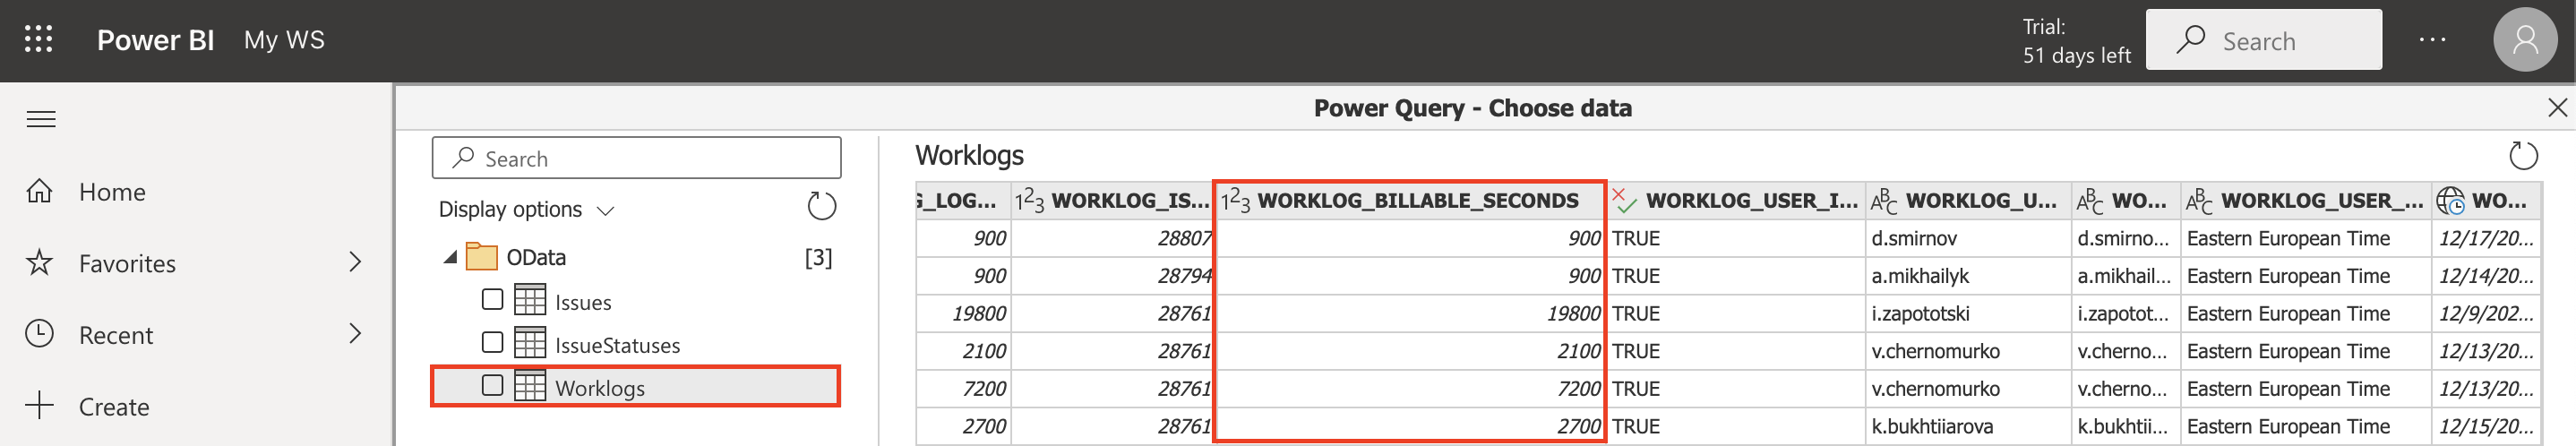The width and height of the screenshot is (2576, 446).
Task: Open the My WS workspace link
Action: pyautogui.click(x=284, y=40)
